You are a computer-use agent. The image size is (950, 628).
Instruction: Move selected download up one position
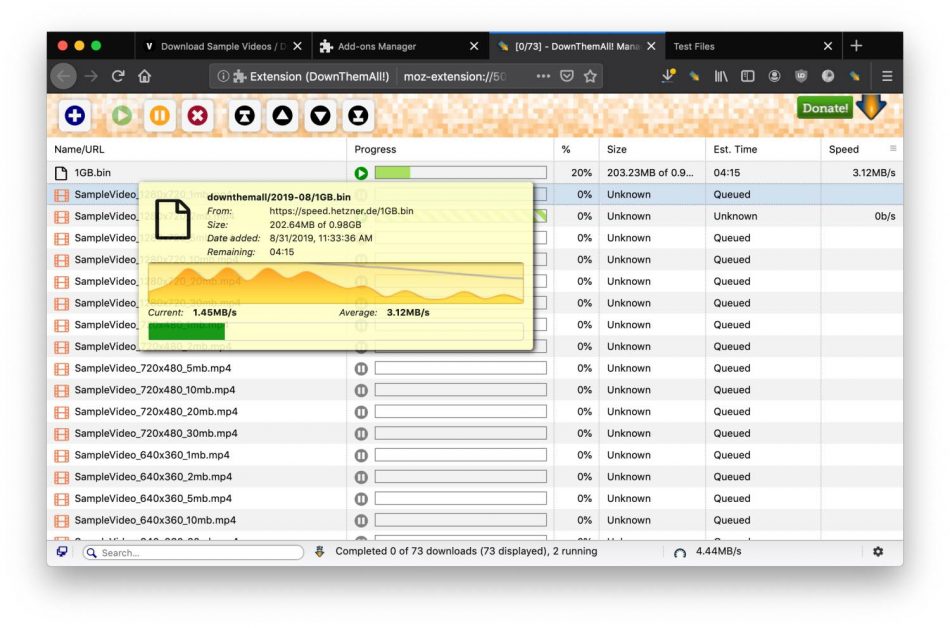tap(282, 116)
